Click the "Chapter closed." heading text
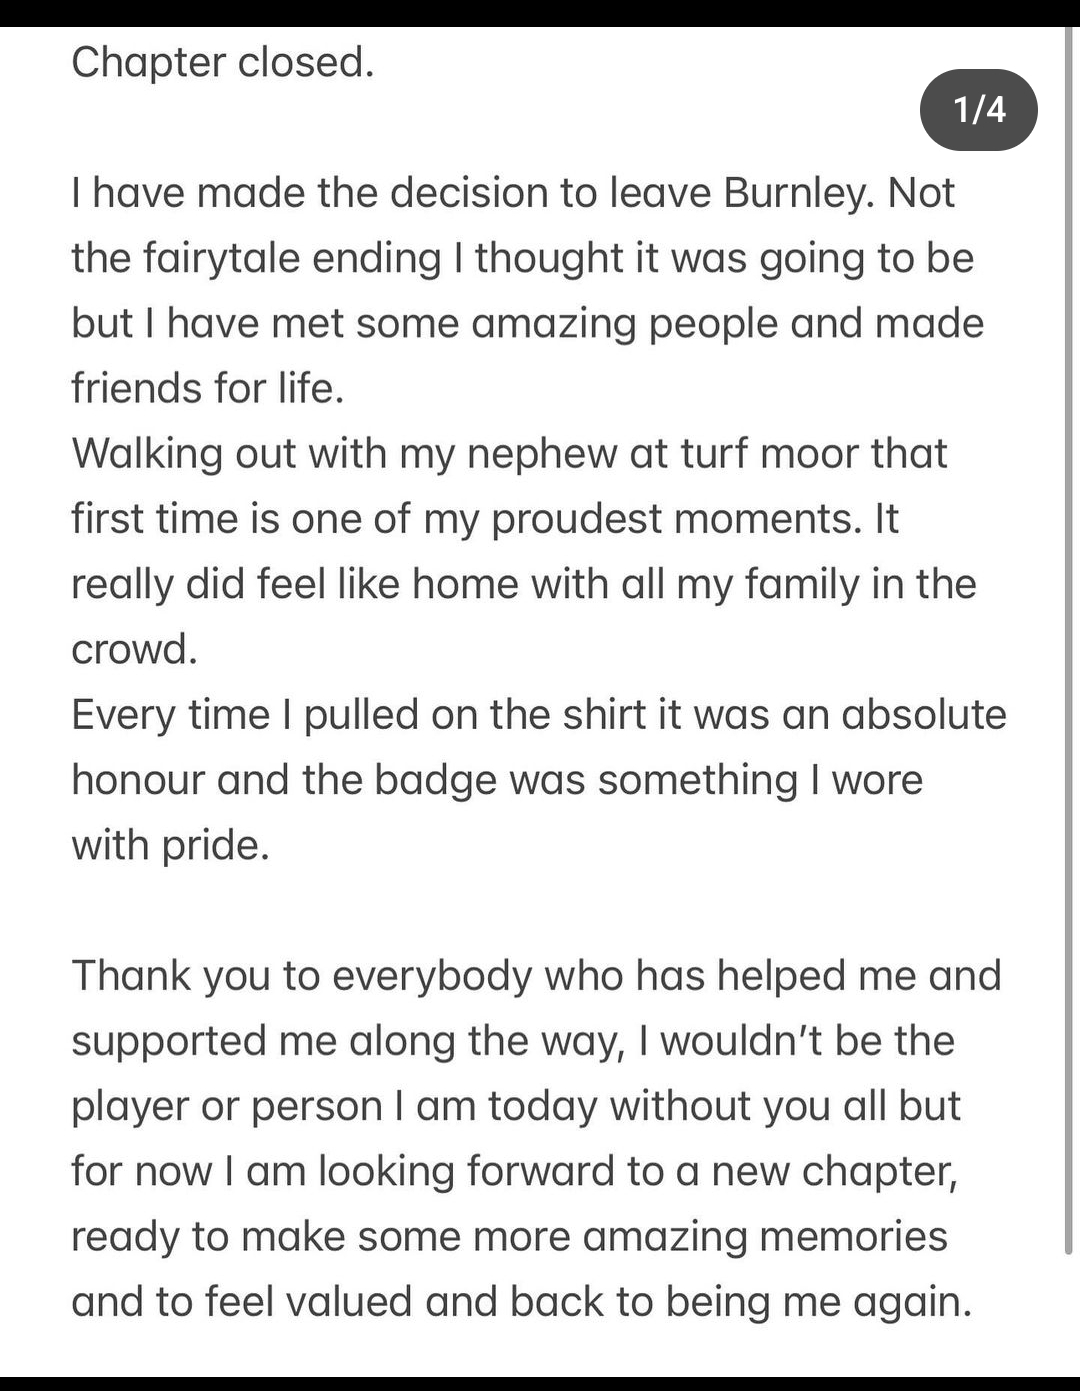Screen dimensions: 1080x1391 [x=223, y=62]
